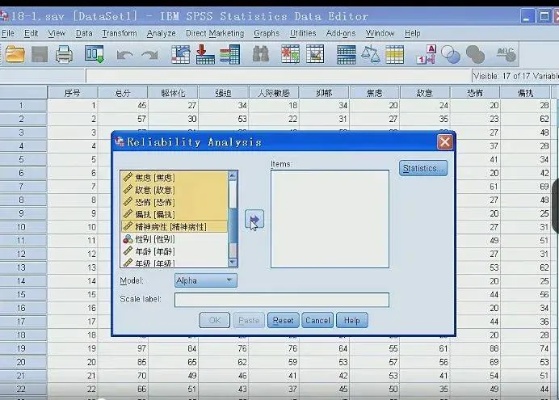The width and height of the screenshot is (559, 400).
Task: Select 精神病性 in the variable list
Action: point(174,227)
